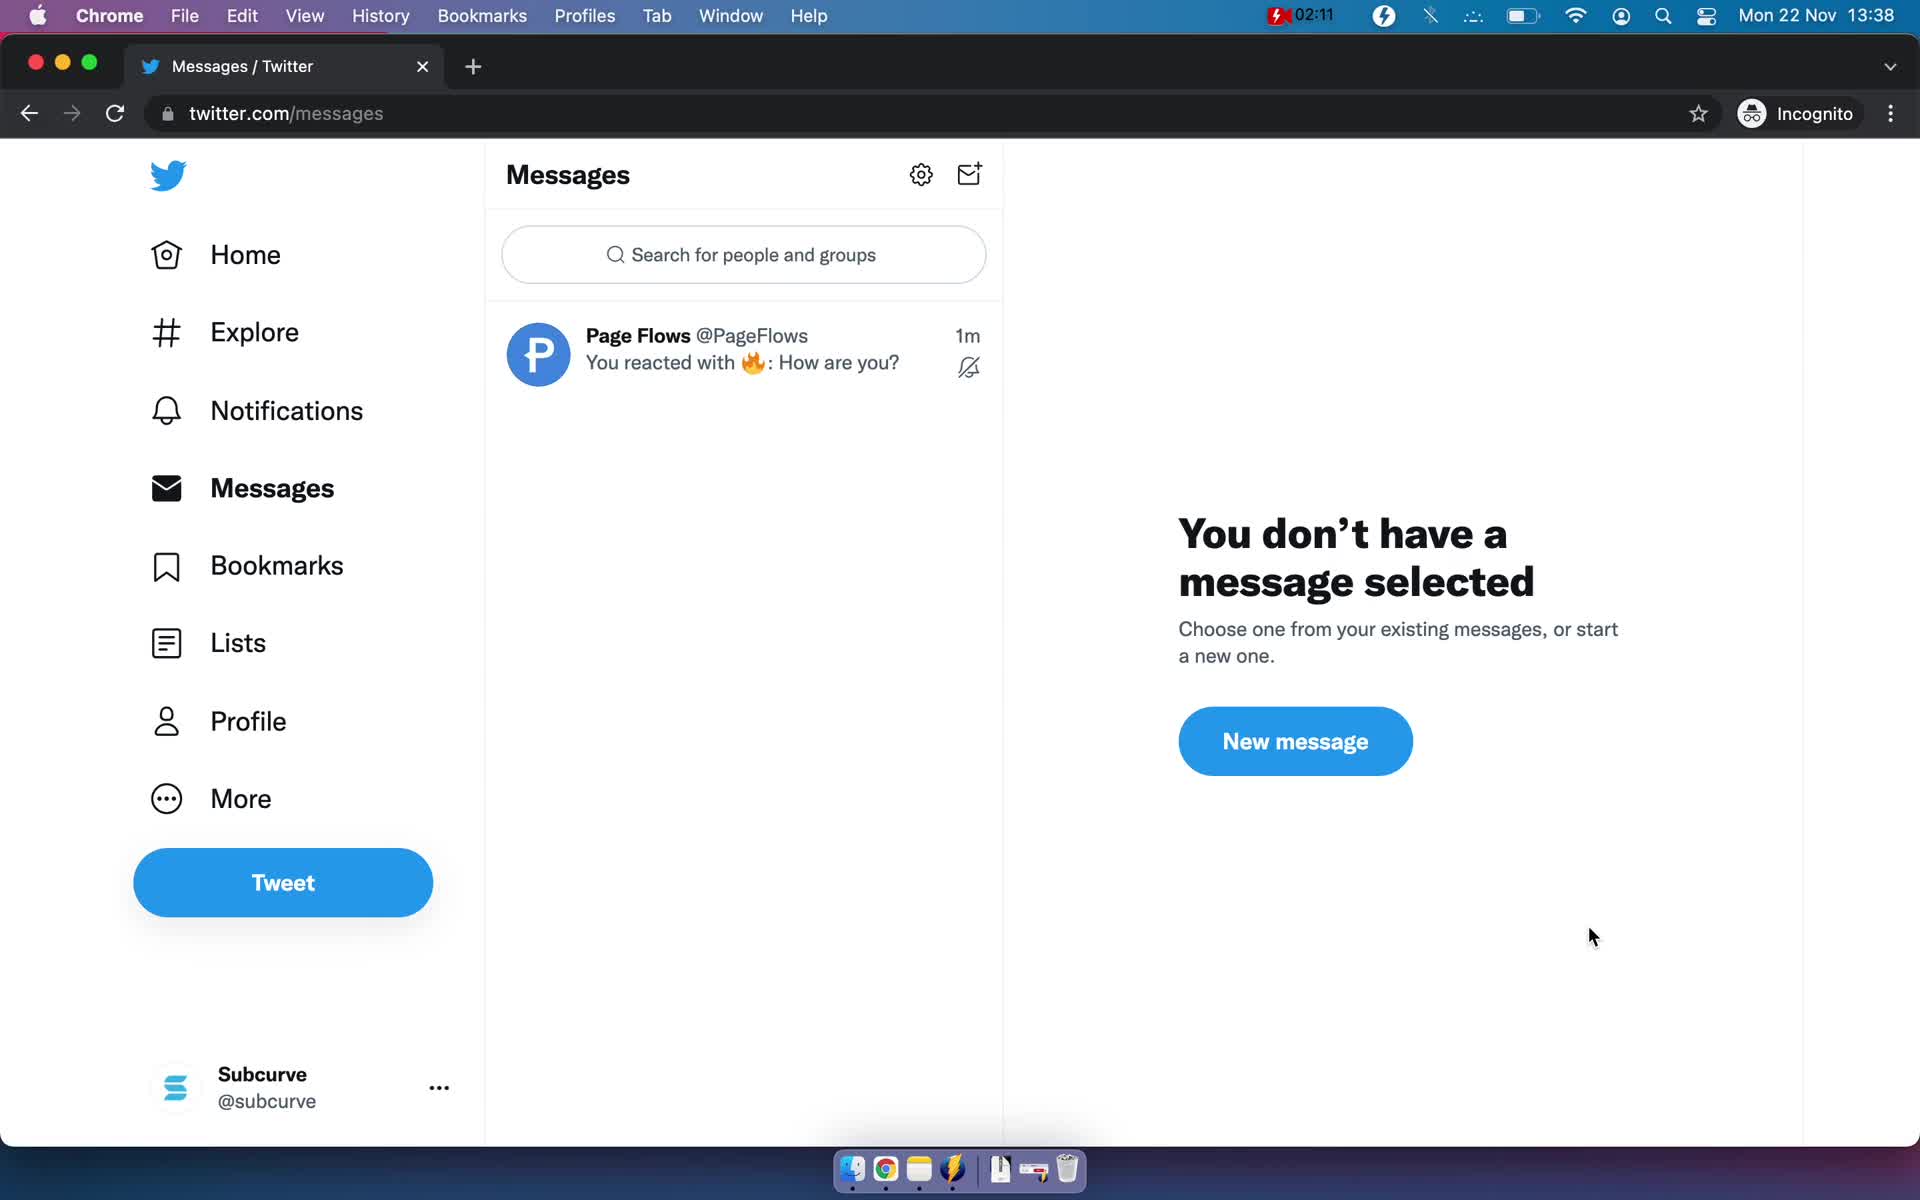Open Chrome from the Dock

point(886,1169)
